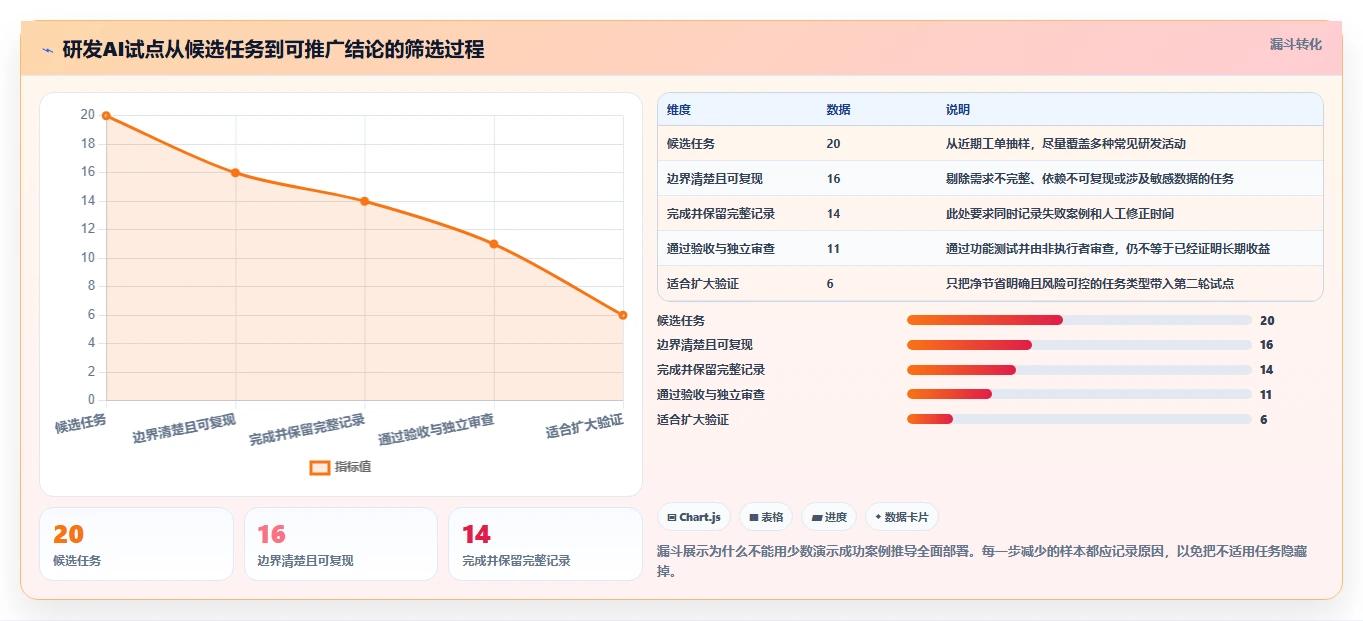Click the x-axis label 通过验收与独立审查

click(x=436, y=429)
